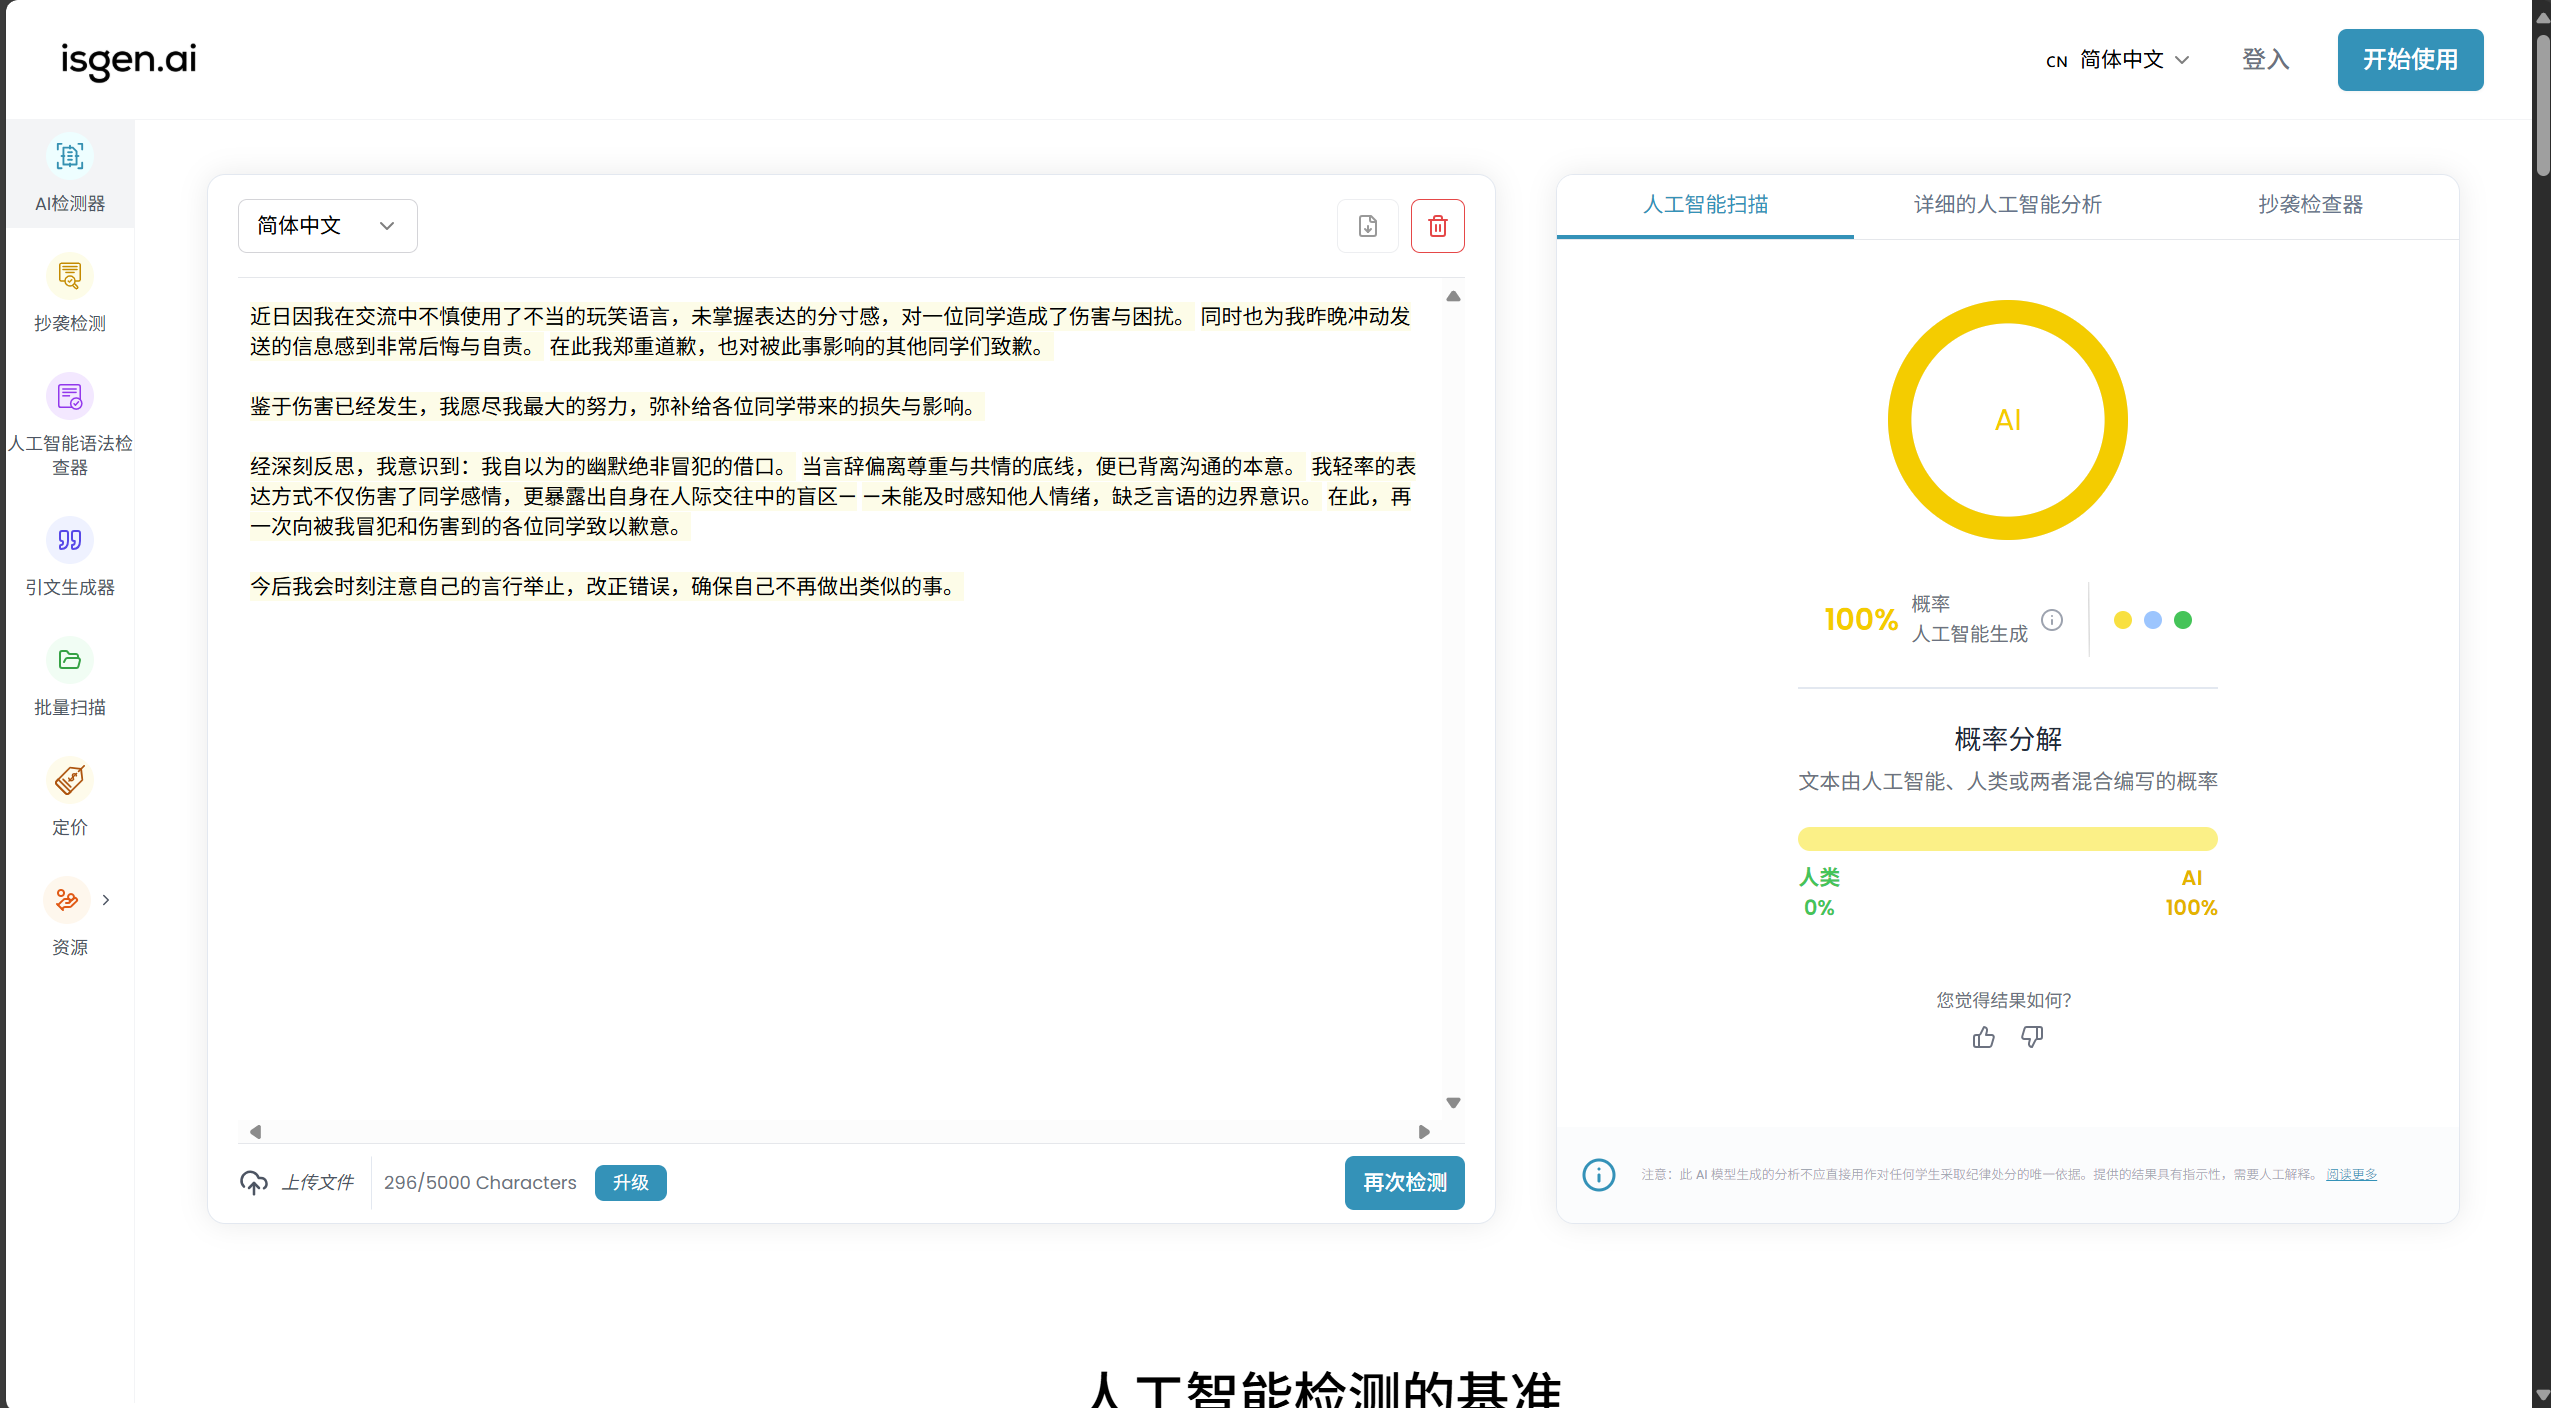Click the red trash delete icon
Viewport: 2551px width, 1408px height.
(x=1437, y=227)
